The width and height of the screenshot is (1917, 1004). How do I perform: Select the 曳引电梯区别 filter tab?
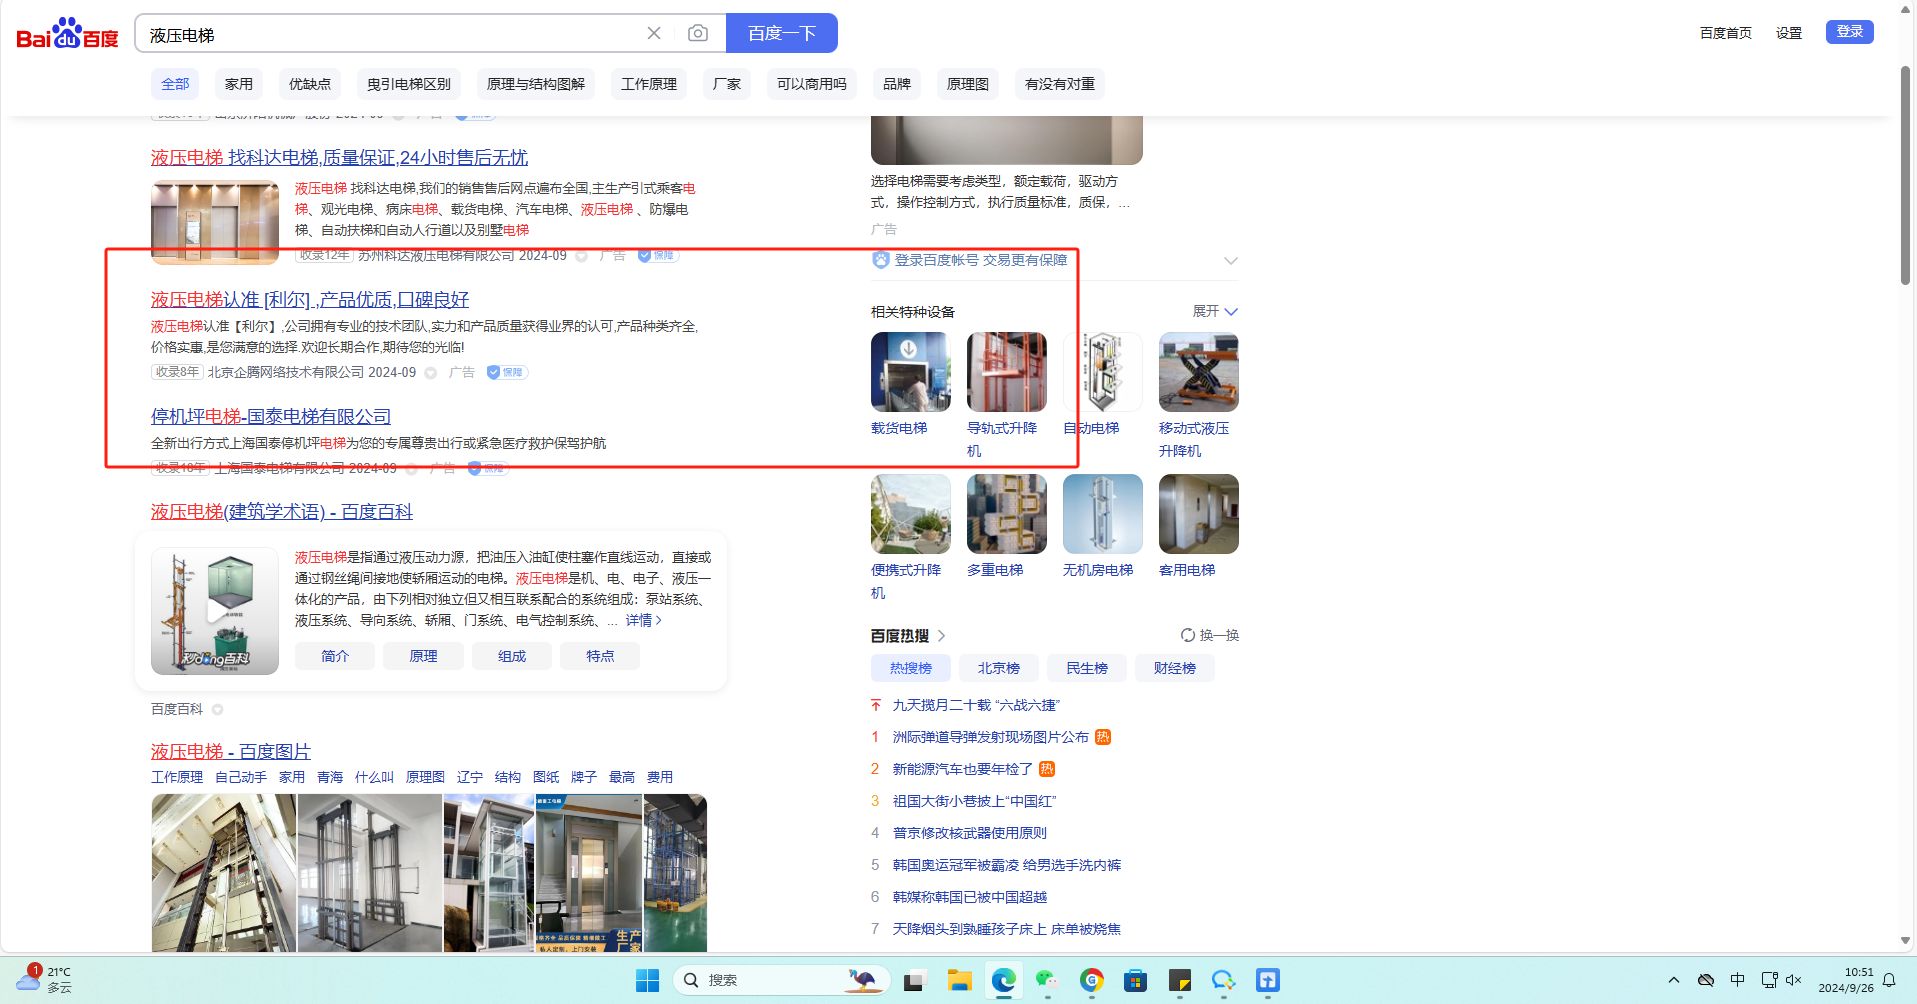(409, 84)
